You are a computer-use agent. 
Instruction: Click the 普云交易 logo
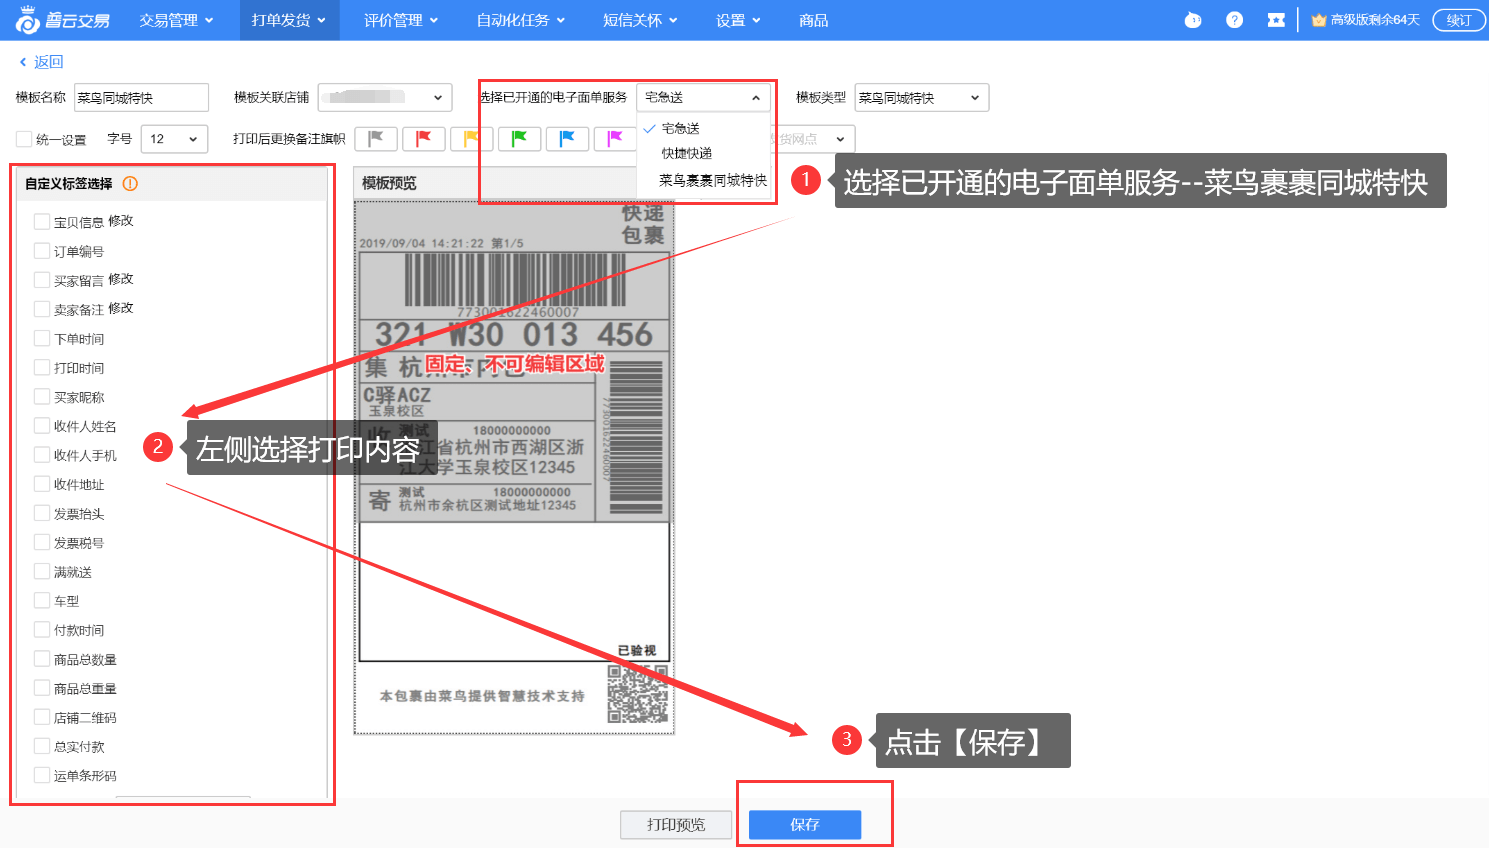tap(63, 19)
